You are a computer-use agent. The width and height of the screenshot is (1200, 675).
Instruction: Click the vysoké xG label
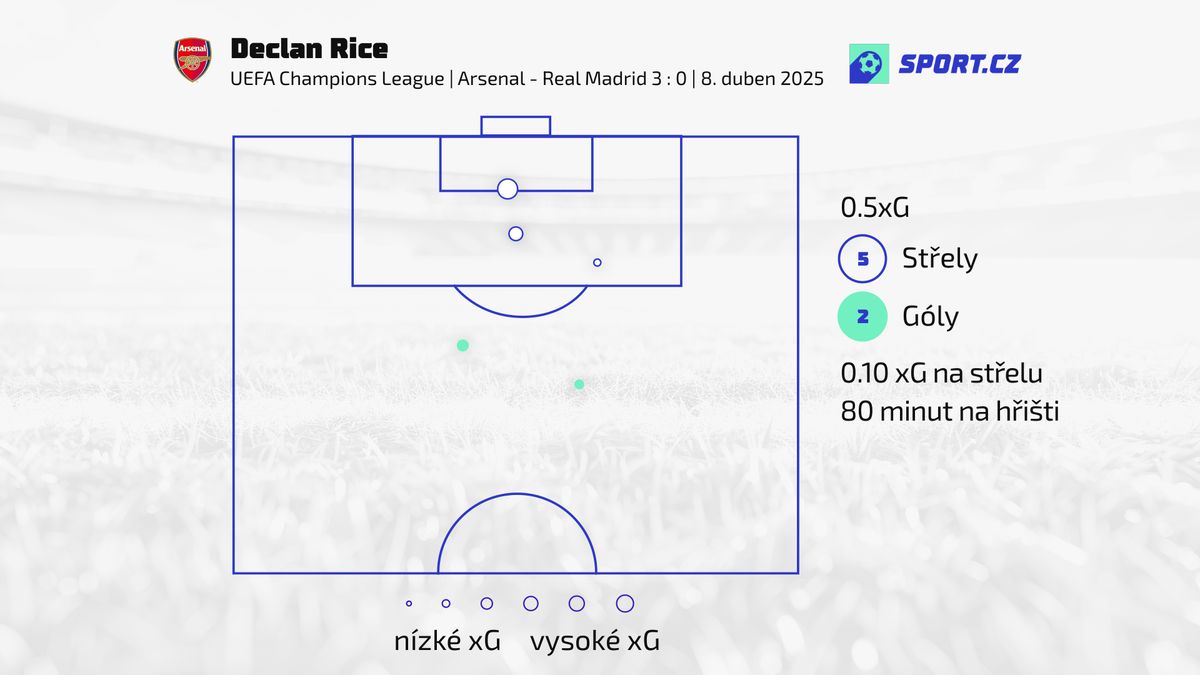pyautogui.click(x=595, y=641)
